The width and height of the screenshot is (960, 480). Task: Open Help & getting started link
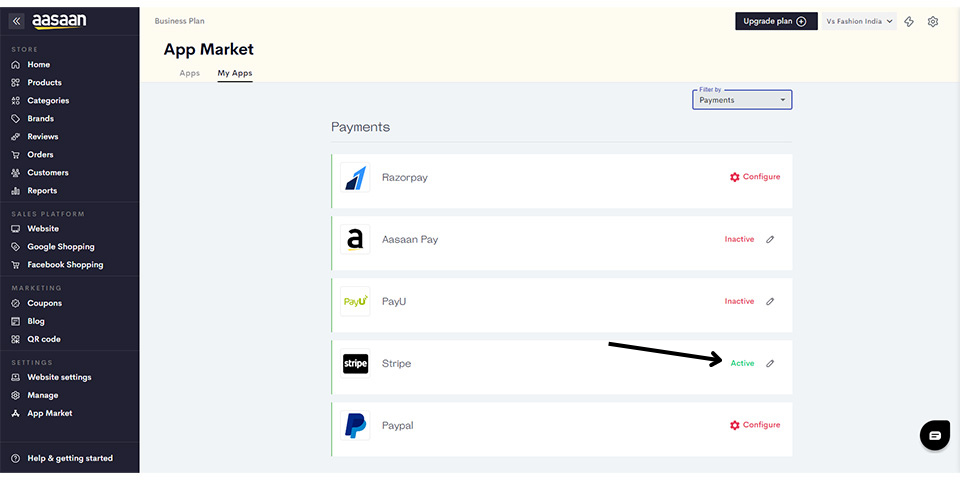pos(70,458)
